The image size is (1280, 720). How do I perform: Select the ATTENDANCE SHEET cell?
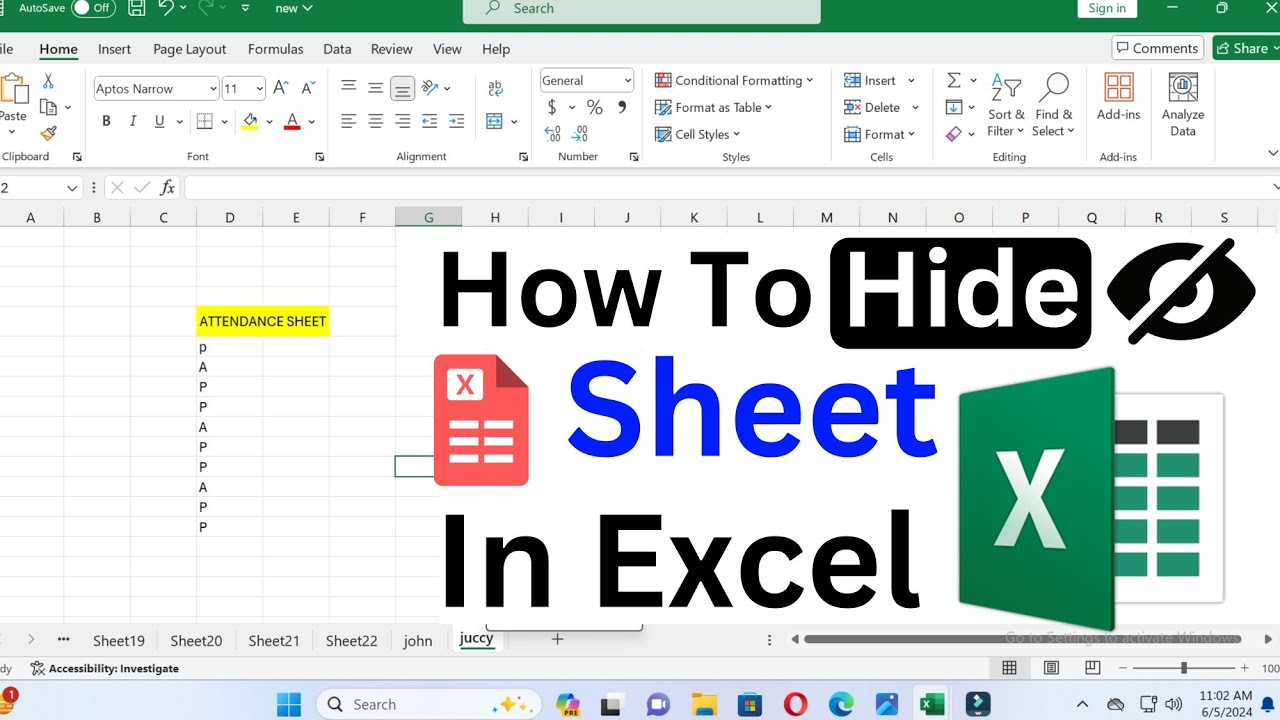pyautogui.click(x=263, y=321)
